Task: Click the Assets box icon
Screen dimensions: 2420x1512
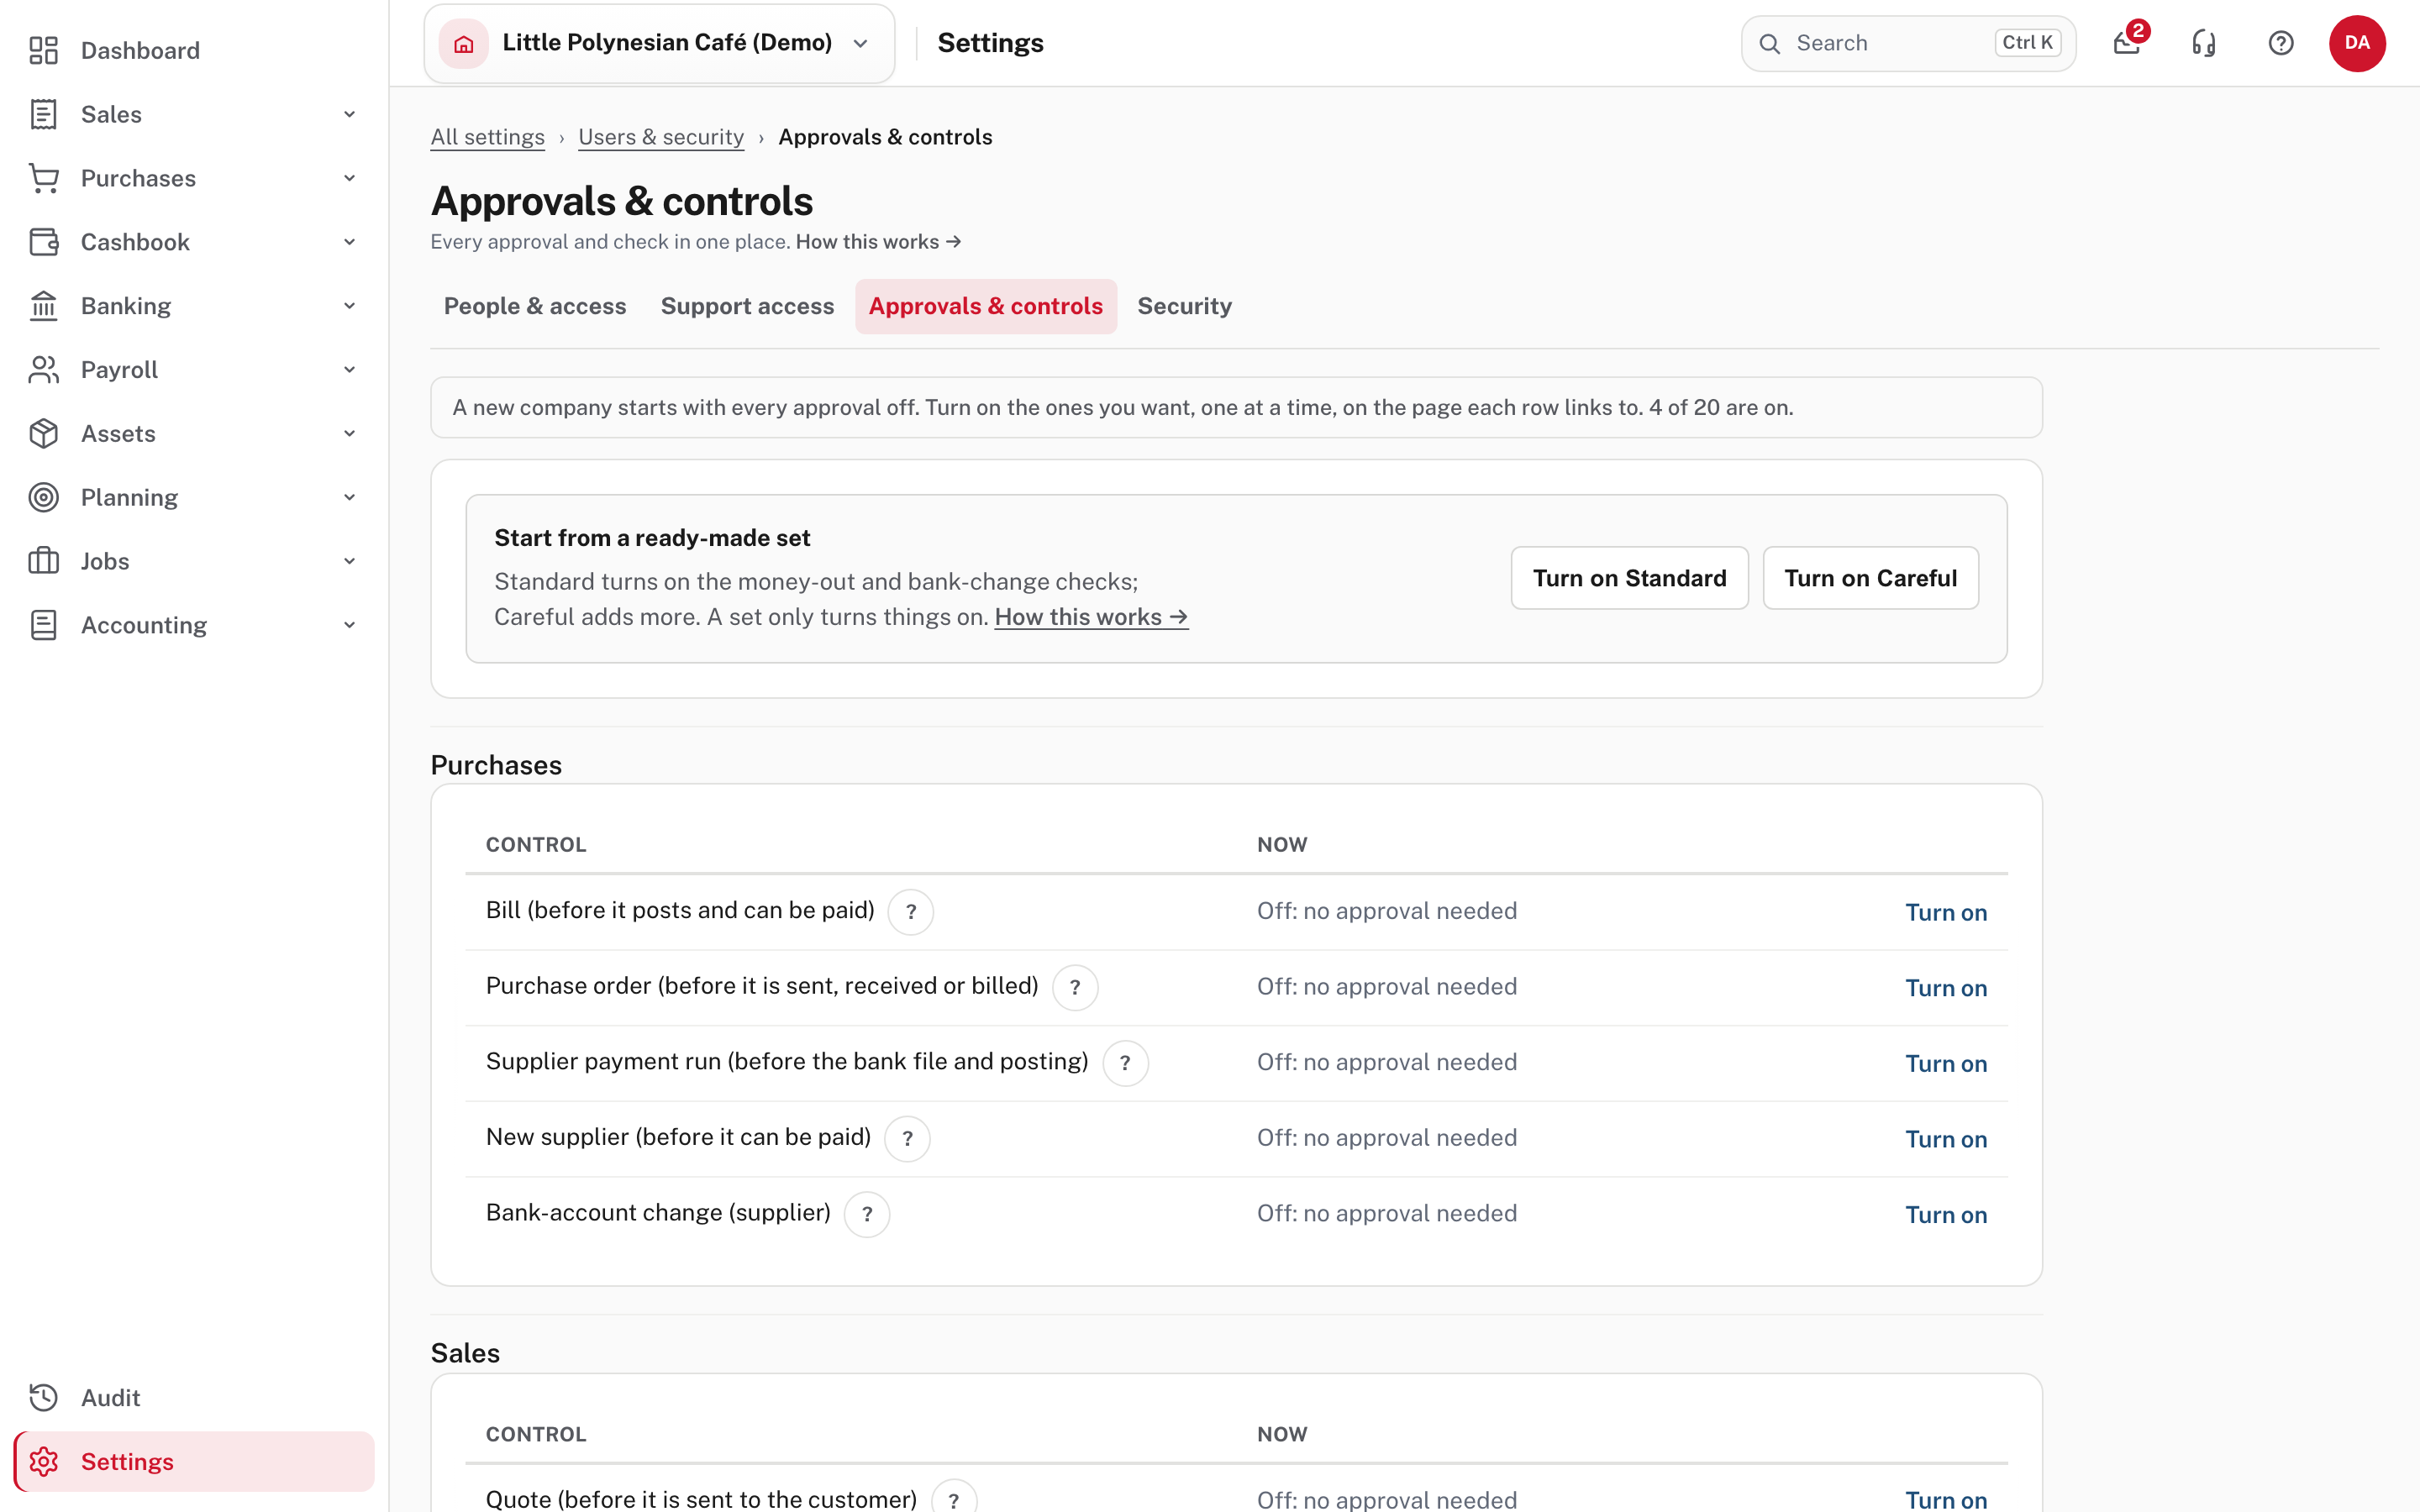Action: coord(43,433)
